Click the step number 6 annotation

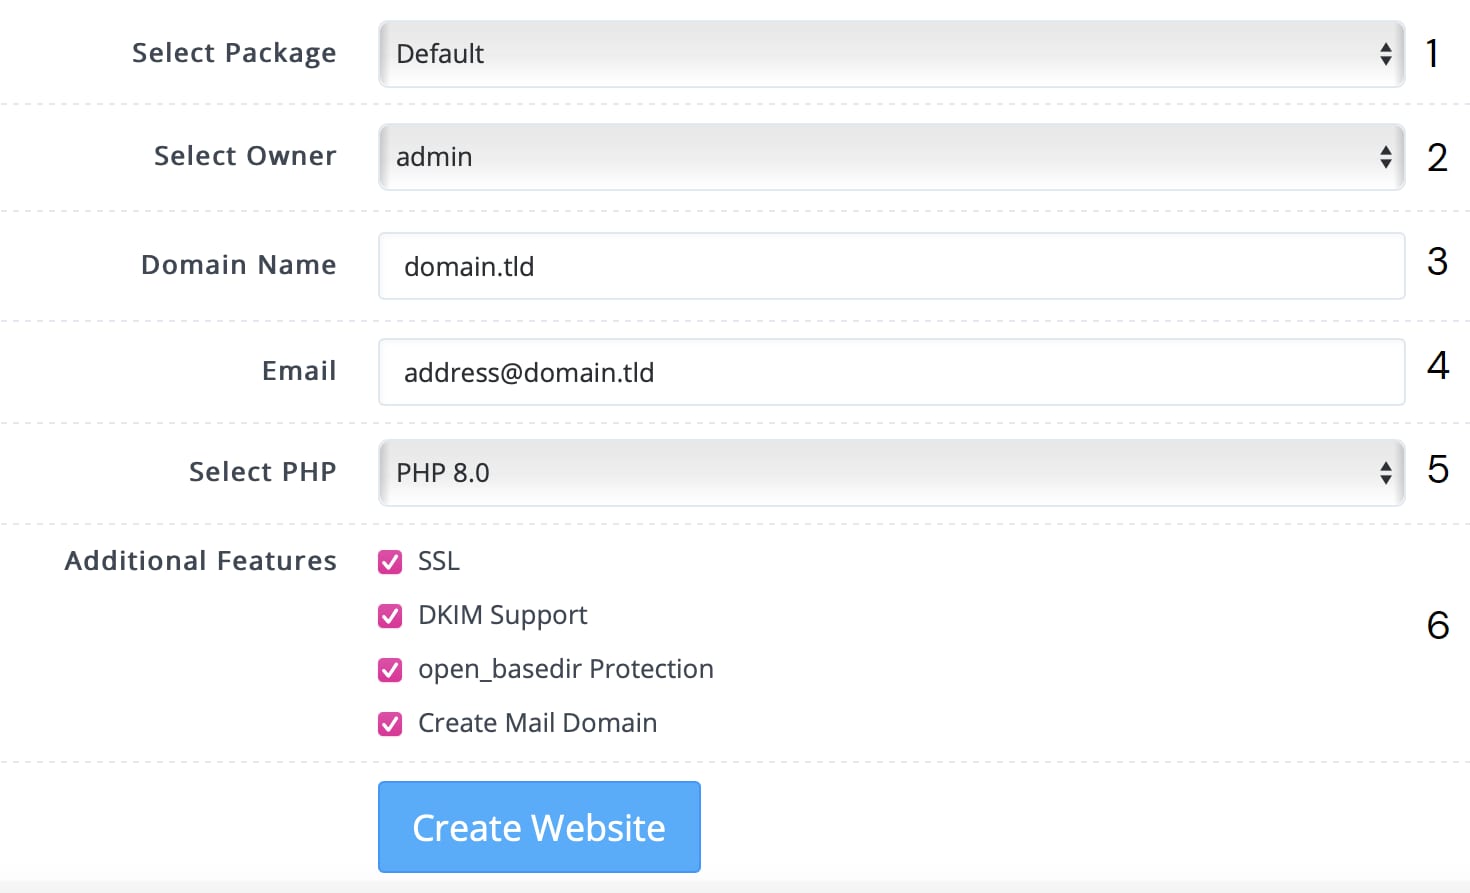[1438, 626]
